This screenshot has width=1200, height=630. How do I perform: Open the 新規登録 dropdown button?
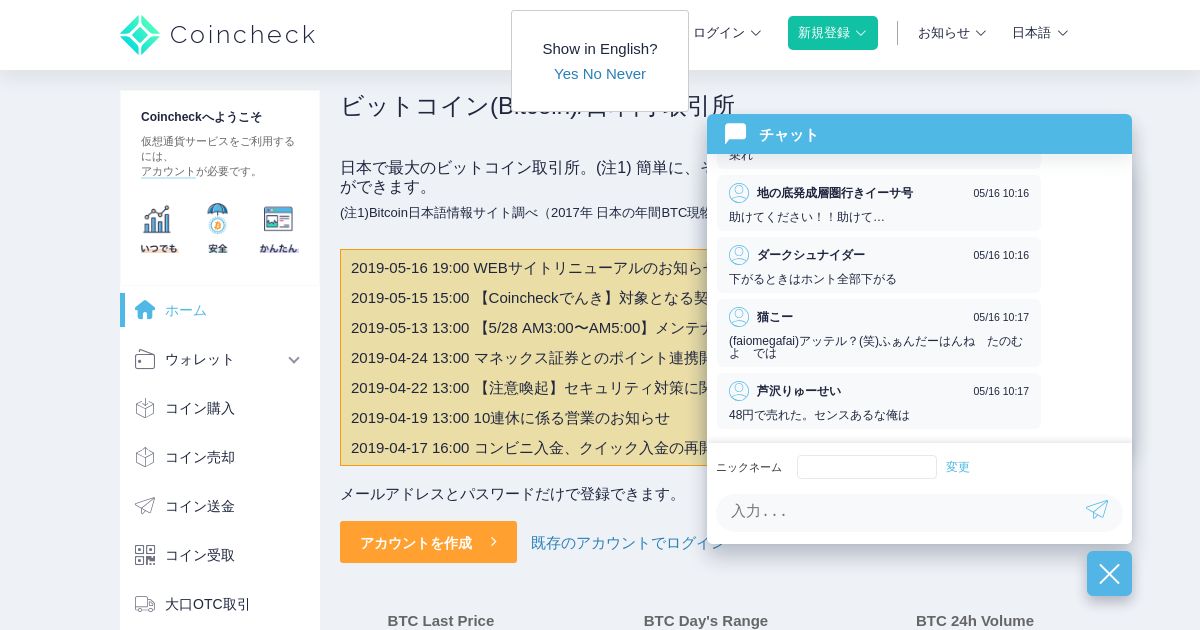pyautogui.click(x=833, y=33)
